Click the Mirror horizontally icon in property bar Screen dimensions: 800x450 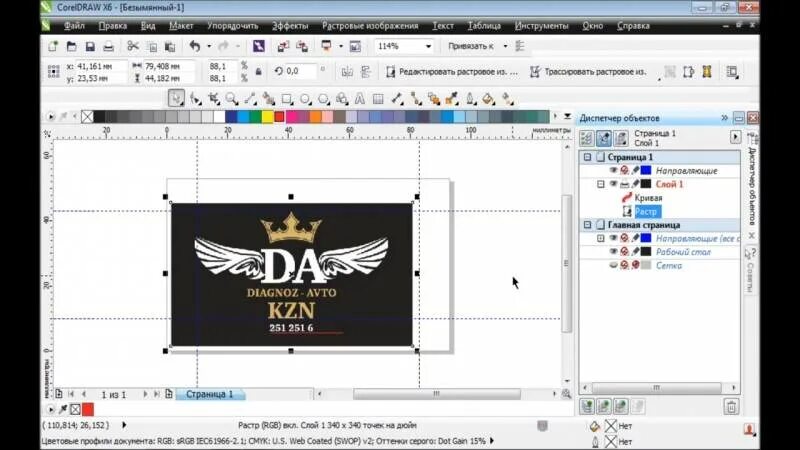click(347, 72)
